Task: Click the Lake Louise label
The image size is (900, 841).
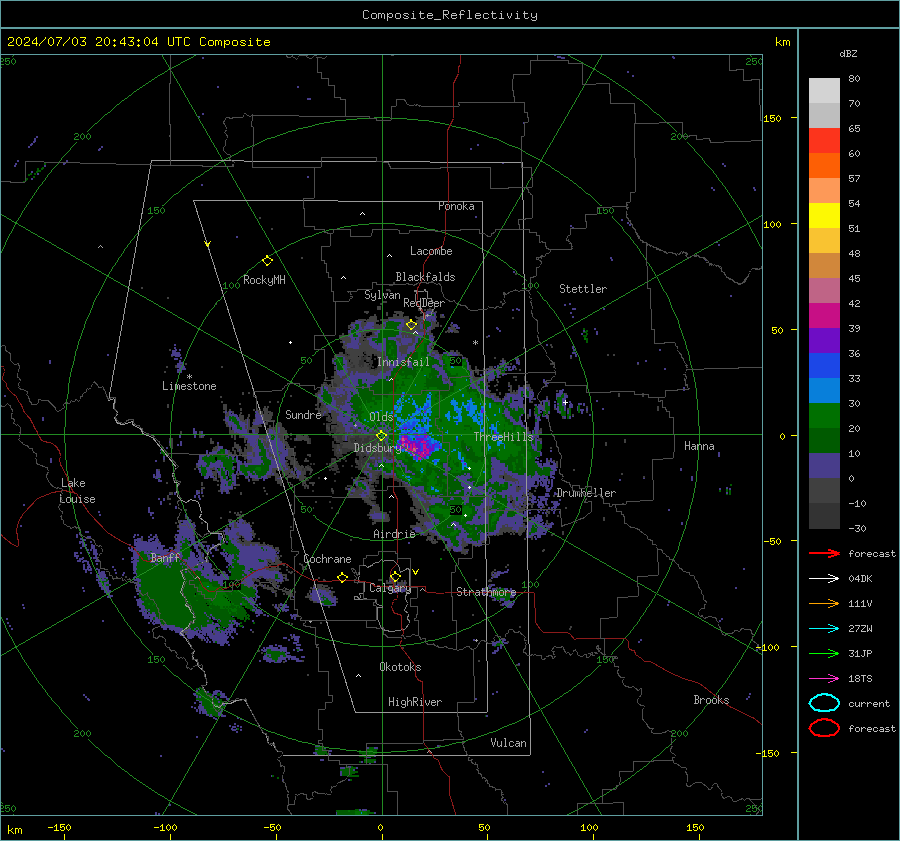Action: point(77,491)
